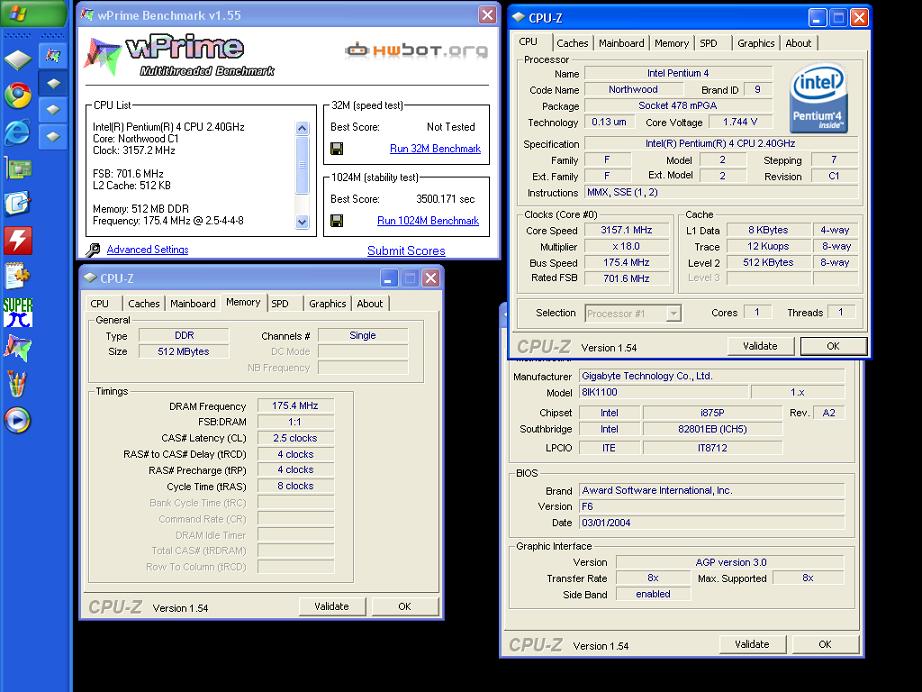The image size is (922, 692).
Task: Open Paint from the quick launch bar
Action: [x=18, y=384]
